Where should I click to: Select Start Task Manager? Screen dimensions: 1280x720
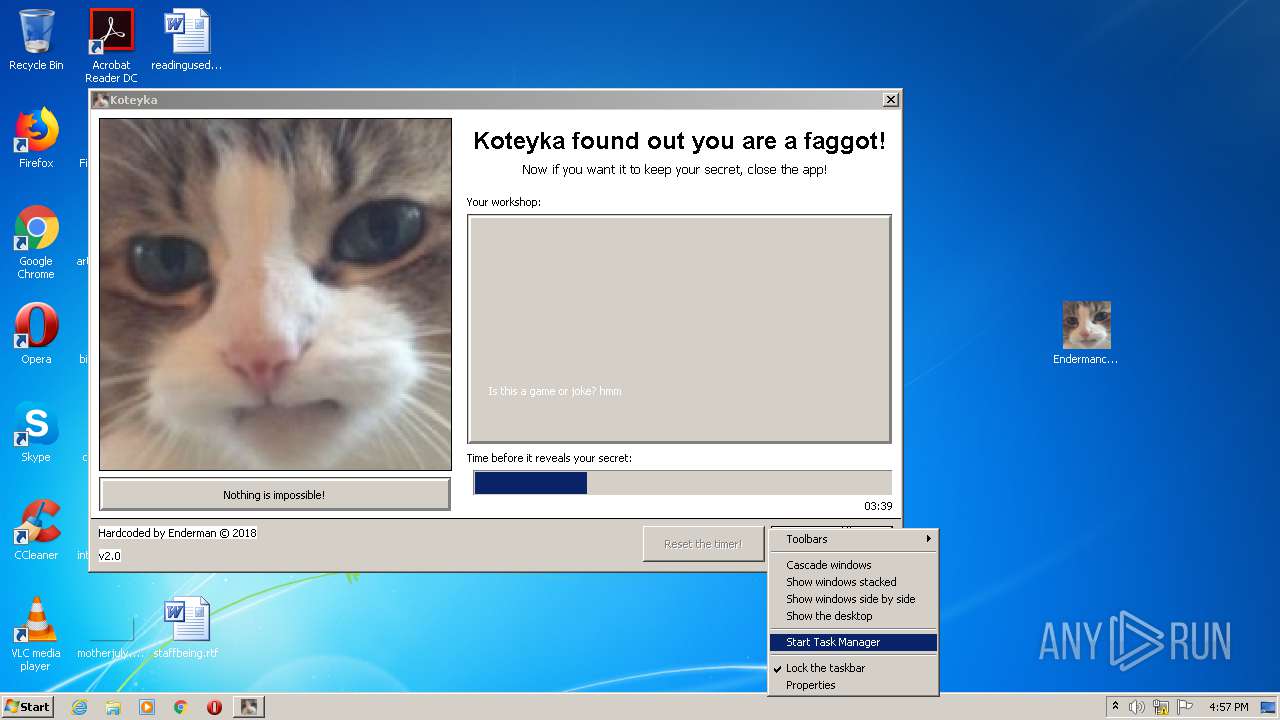point(853,642)
